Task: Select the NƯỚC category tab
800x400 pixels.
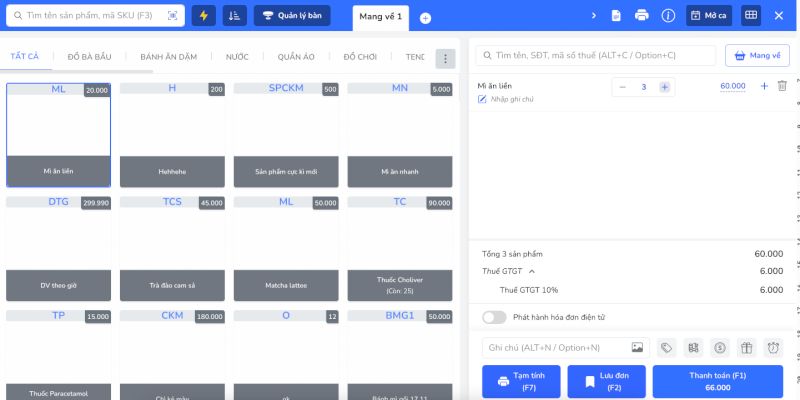Action: click(237, 57)
